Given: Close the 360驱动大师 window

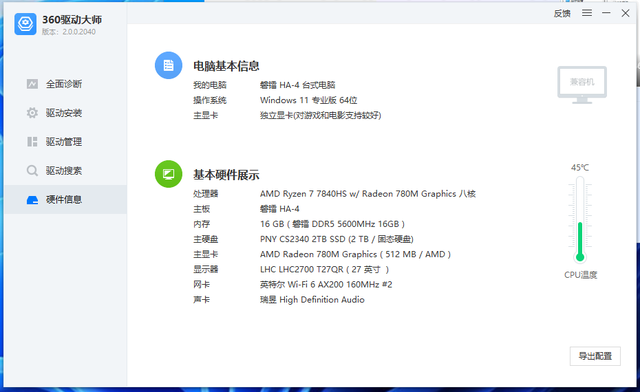Looking at the screenshot, I should coord(625,13).
